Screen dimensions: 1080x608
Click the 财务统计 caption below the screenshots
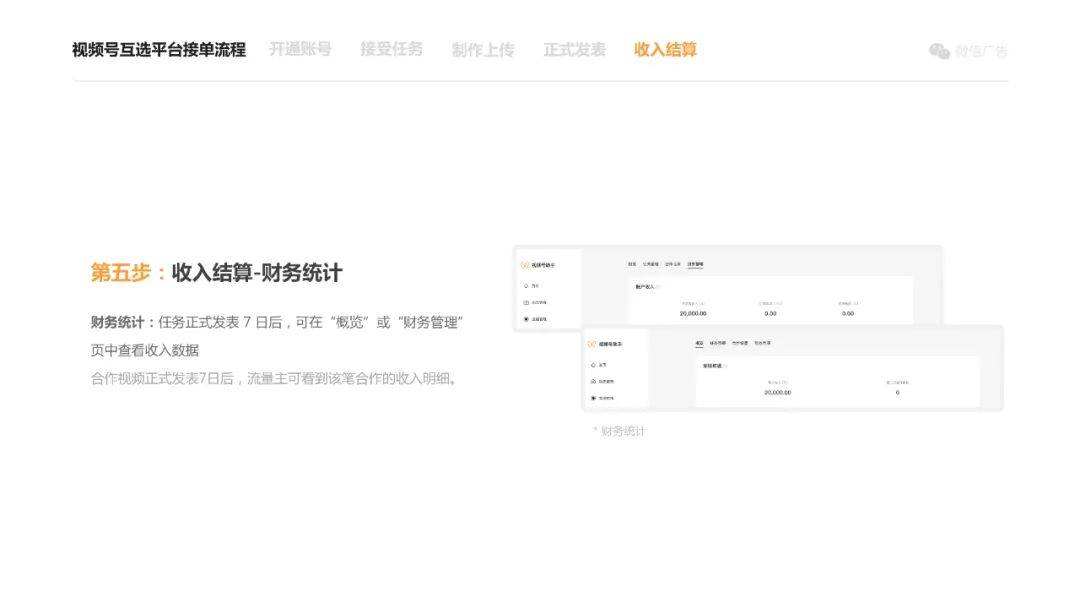(622, 431)
